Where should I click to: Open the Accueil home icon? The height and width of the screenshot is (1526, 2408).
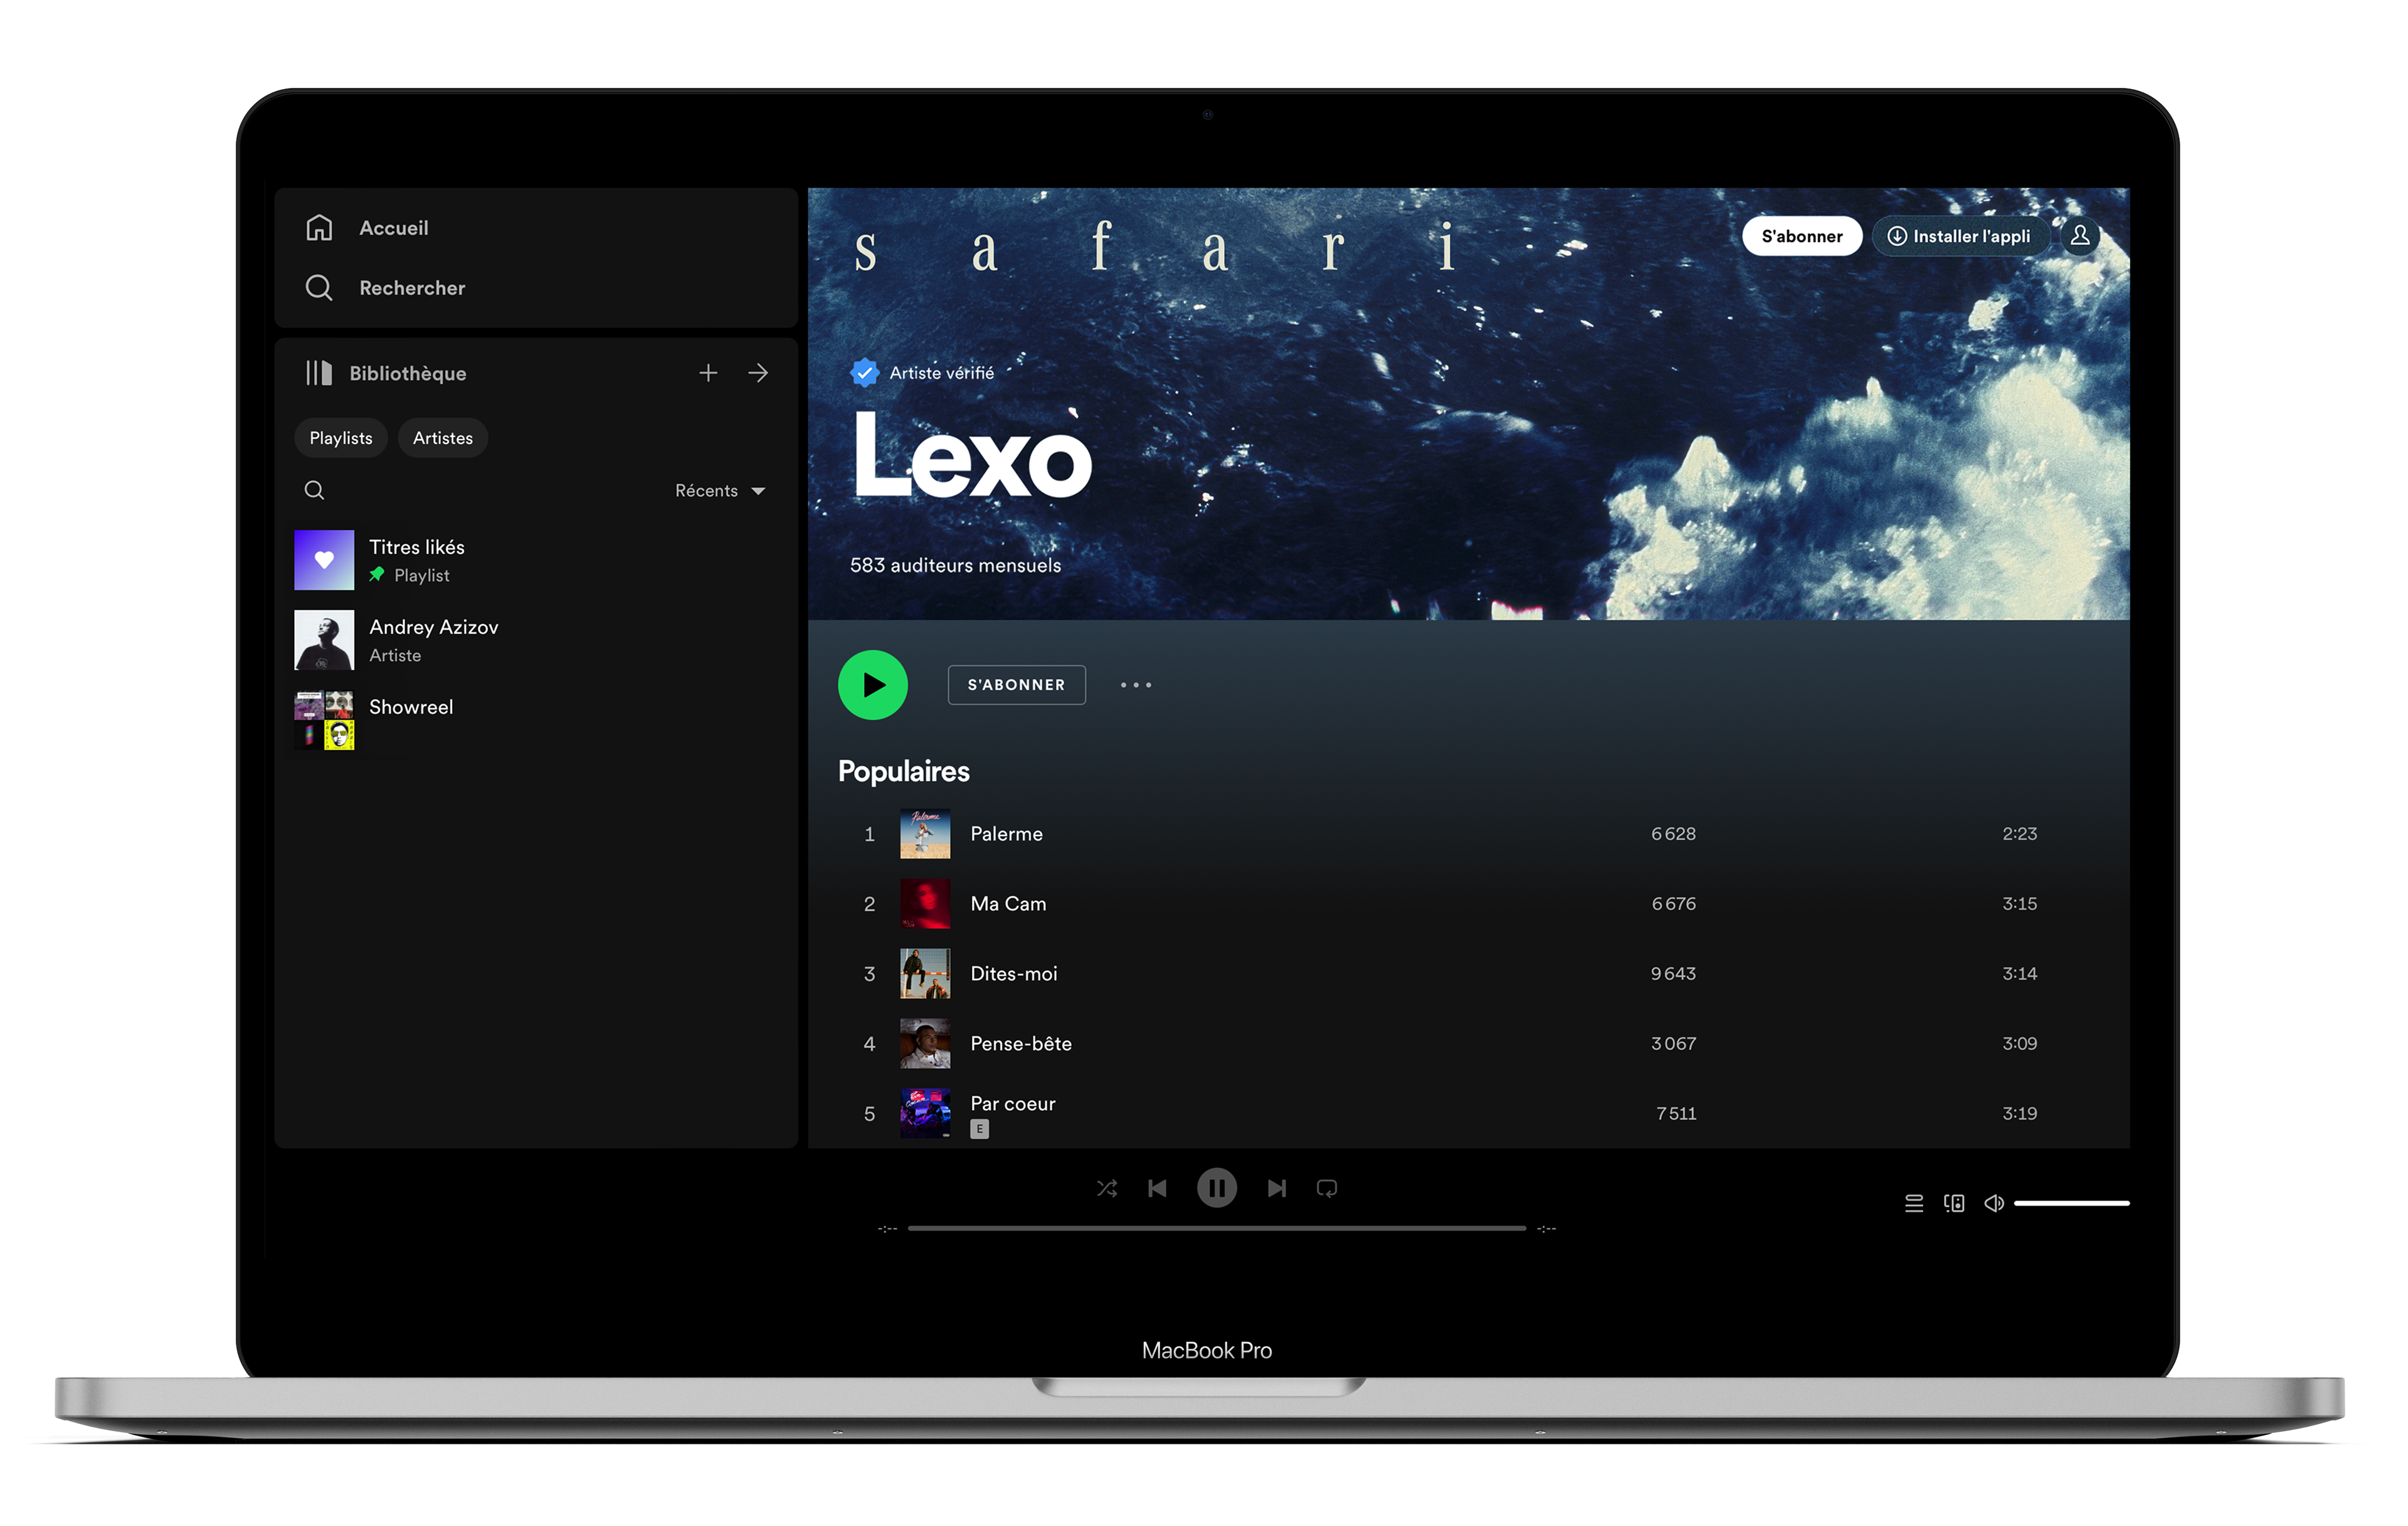click(319, 228)
